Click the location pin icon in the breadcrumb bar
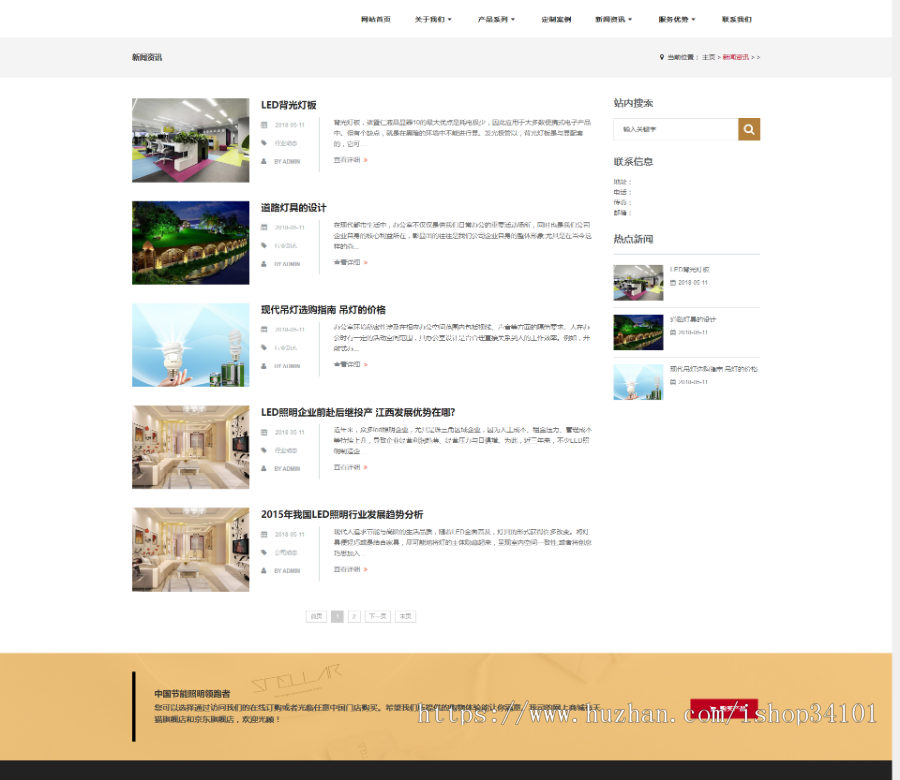This screenshot has width=900, height=780. [x=660, y=57]
